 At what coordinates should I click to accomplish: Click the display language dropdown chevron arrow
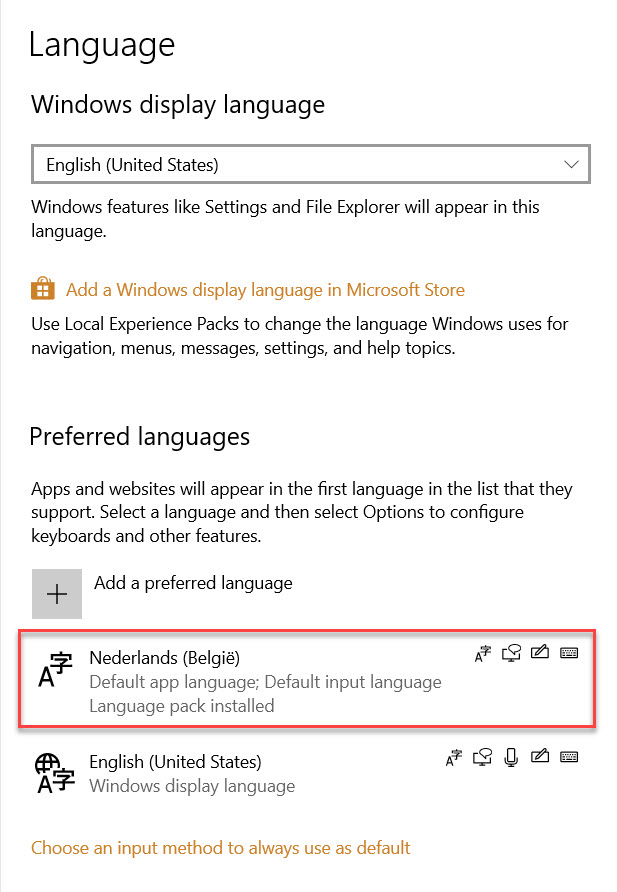point(571,164)
